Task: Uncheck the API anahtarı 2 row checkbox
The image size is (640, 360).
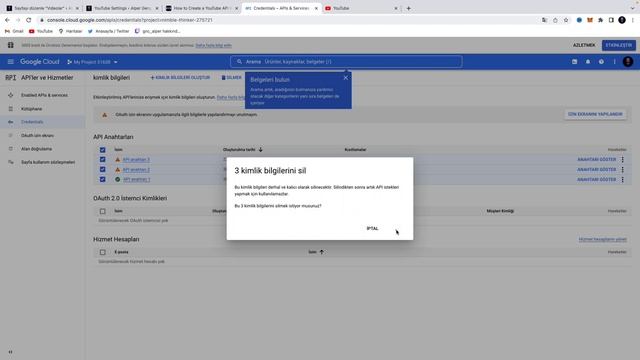Action: (x=102, y=169)
